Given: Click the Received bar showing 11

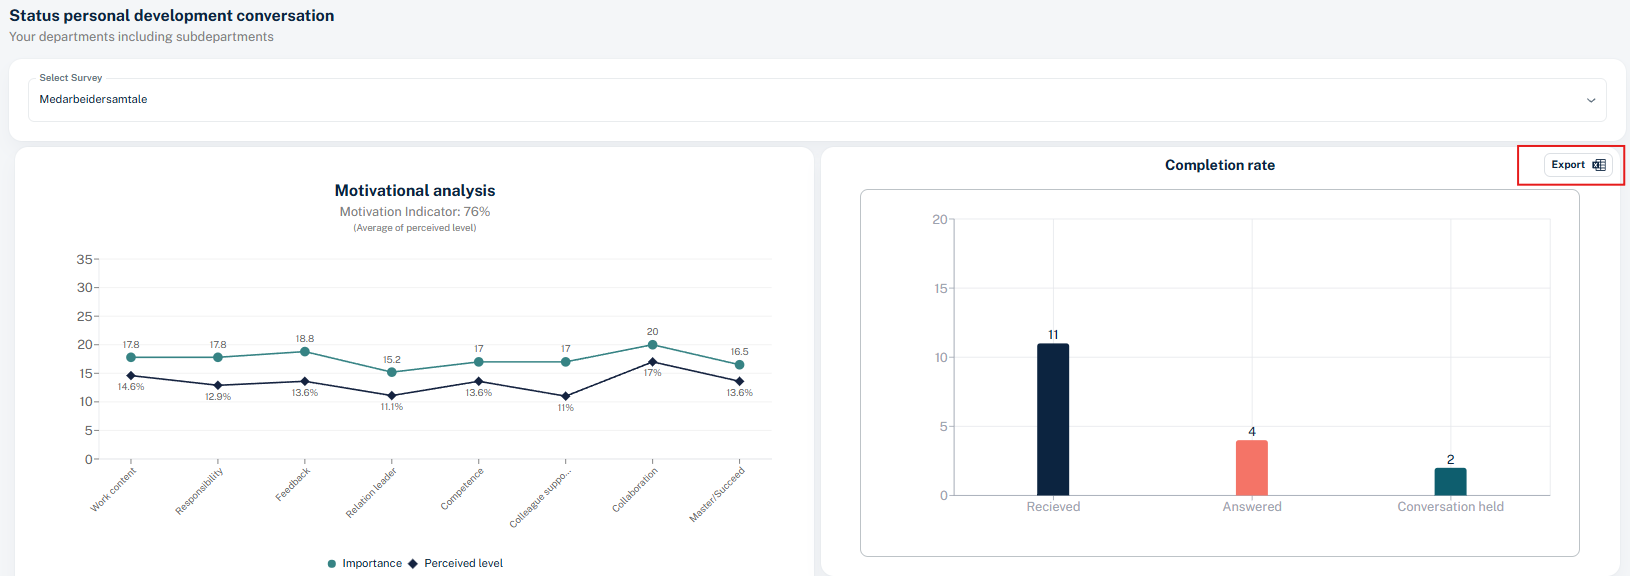Looking at the screenshot, I should [x=1053, y=420].
